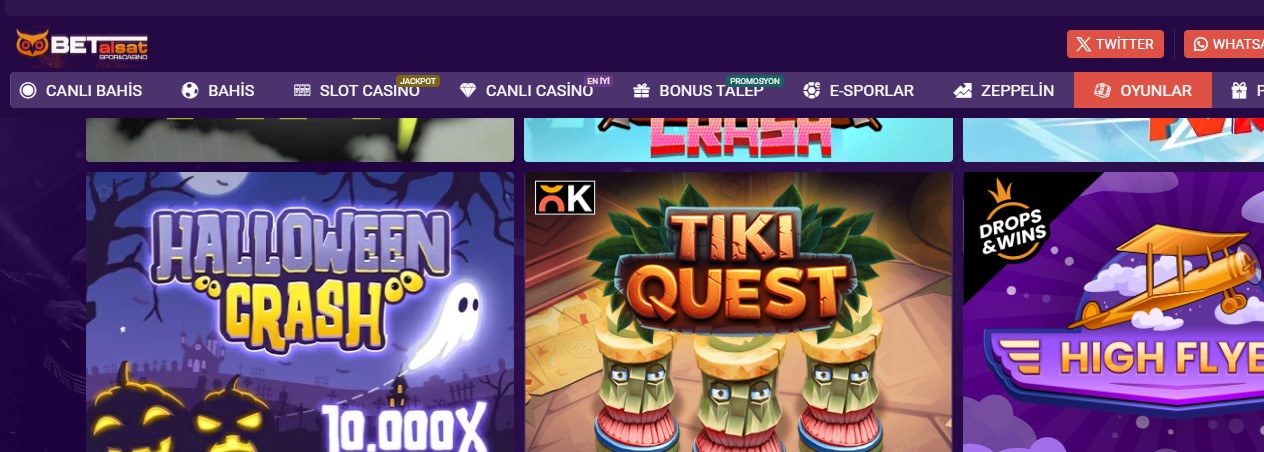This screenshot has height=452, width=1264.
Task: Open the Canlı Bahis menu item
Action: (x=81, y=91)
